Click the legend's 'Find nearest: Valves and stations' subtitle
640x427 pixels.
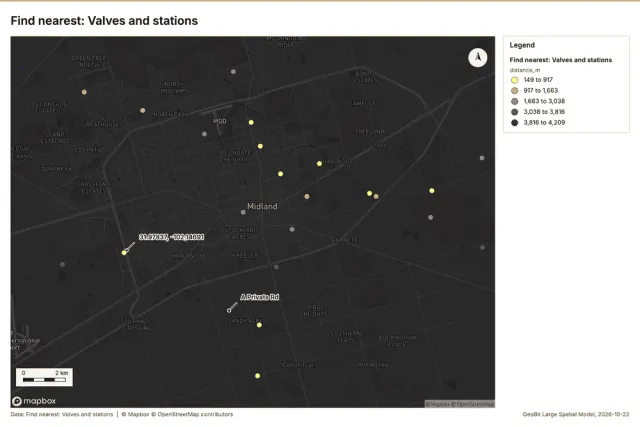pyautogui.click(x=560, y=60)
